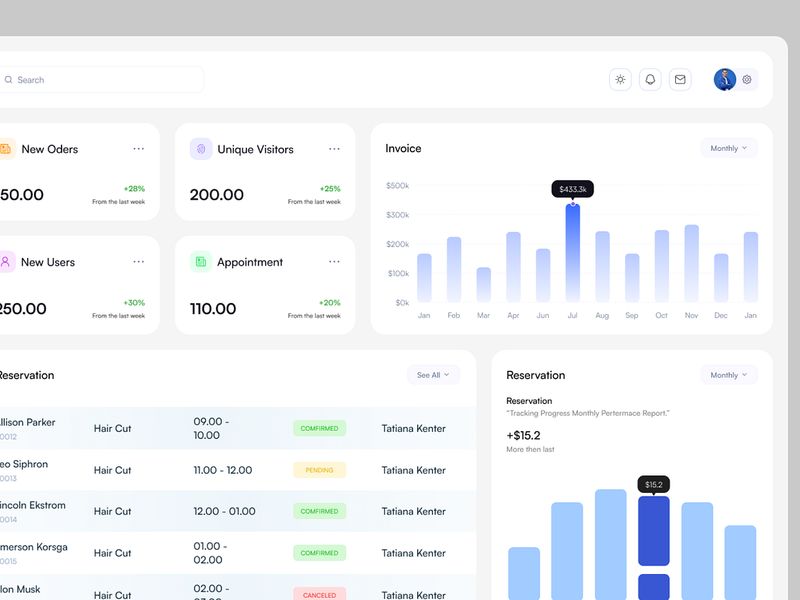Click the $500k axis label
This screenshot has width=800, height=600.
(x=397, y=185)
